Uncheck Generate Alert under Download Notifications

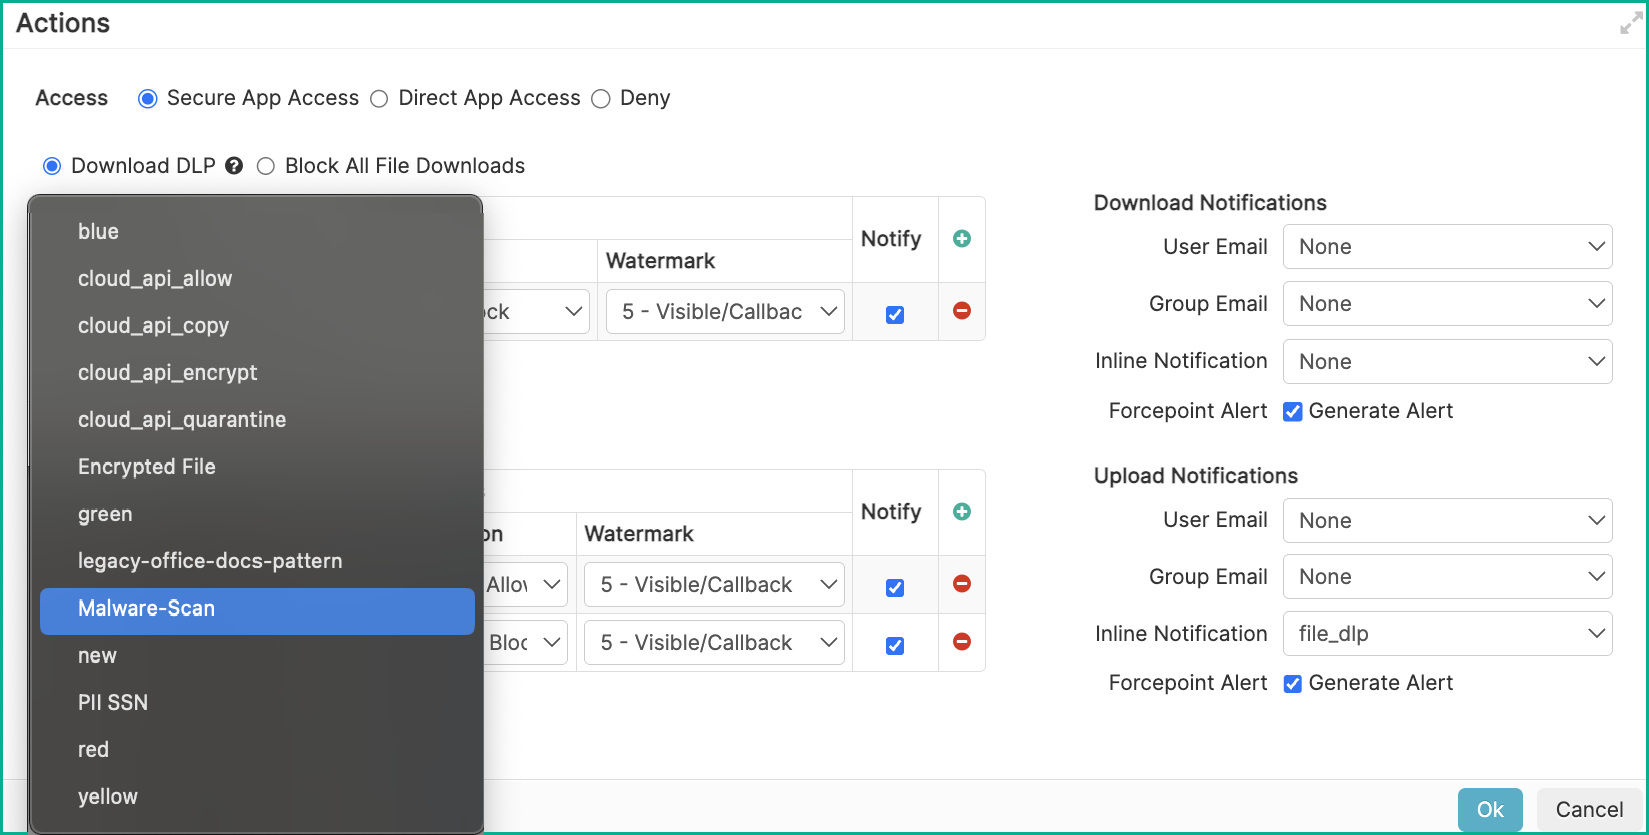(1293, 412)
